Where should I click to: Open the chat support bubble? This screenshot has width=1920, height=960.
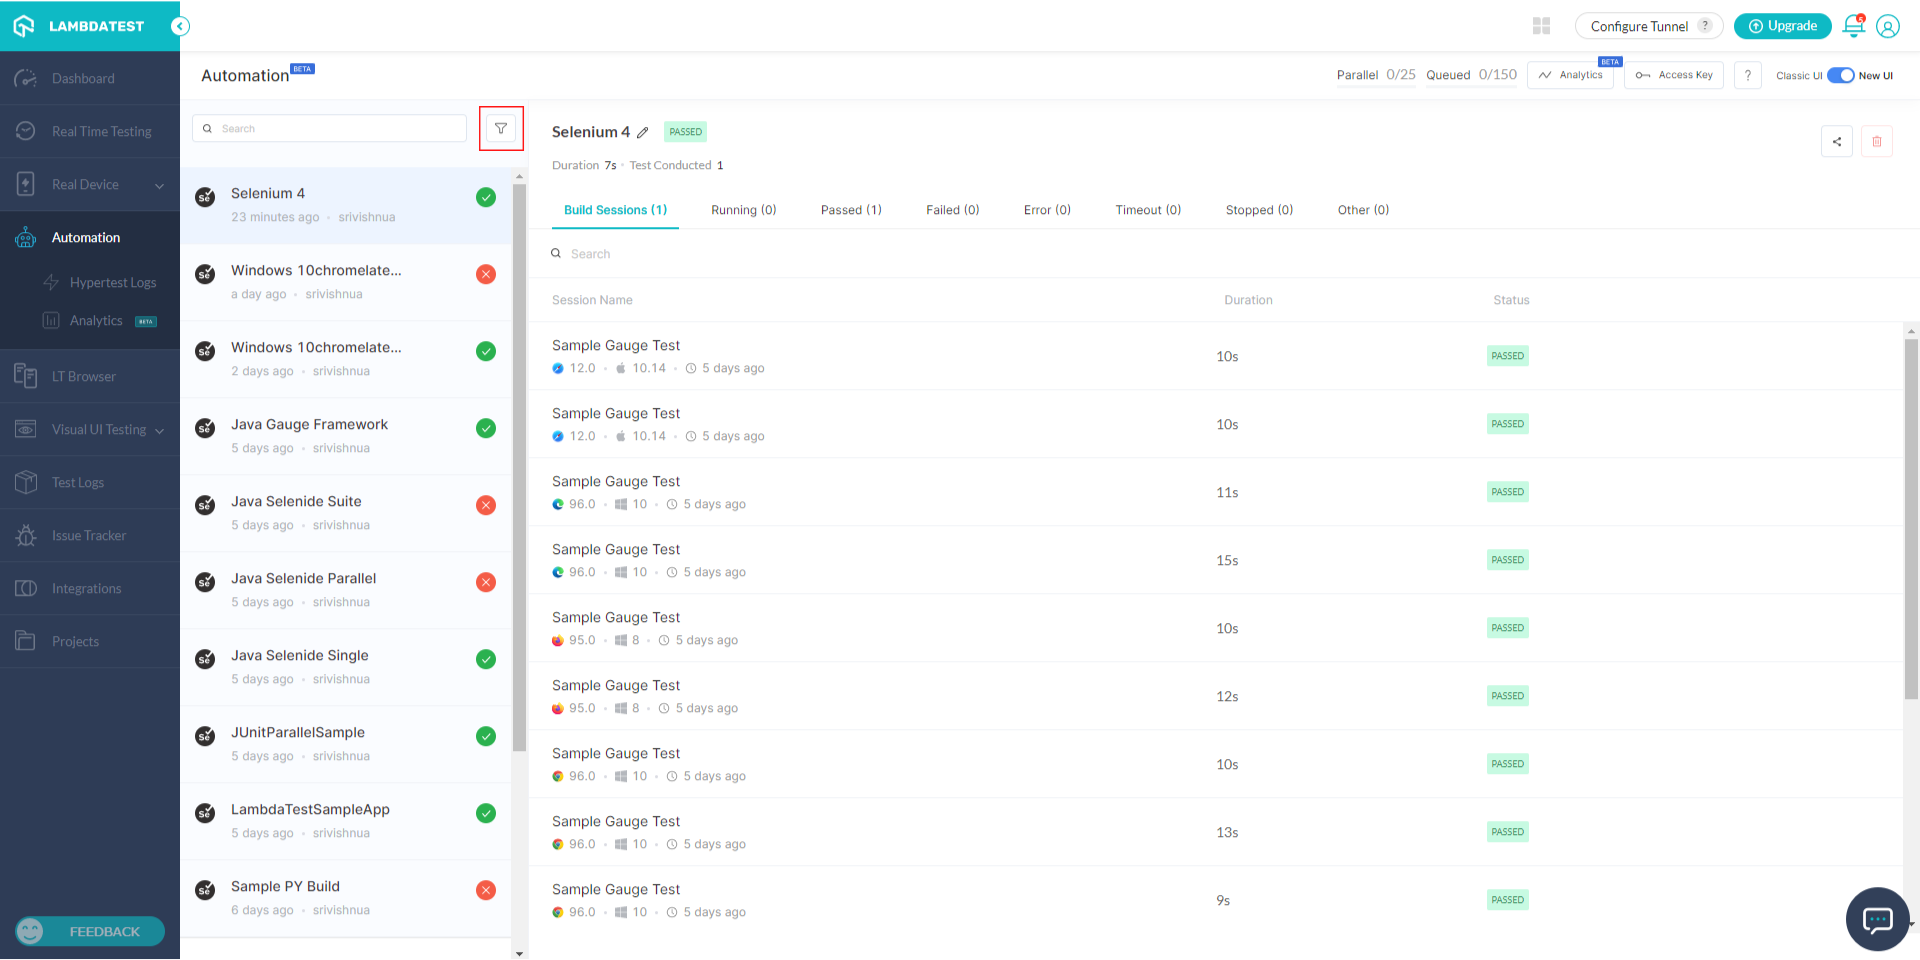point(1877,918)
